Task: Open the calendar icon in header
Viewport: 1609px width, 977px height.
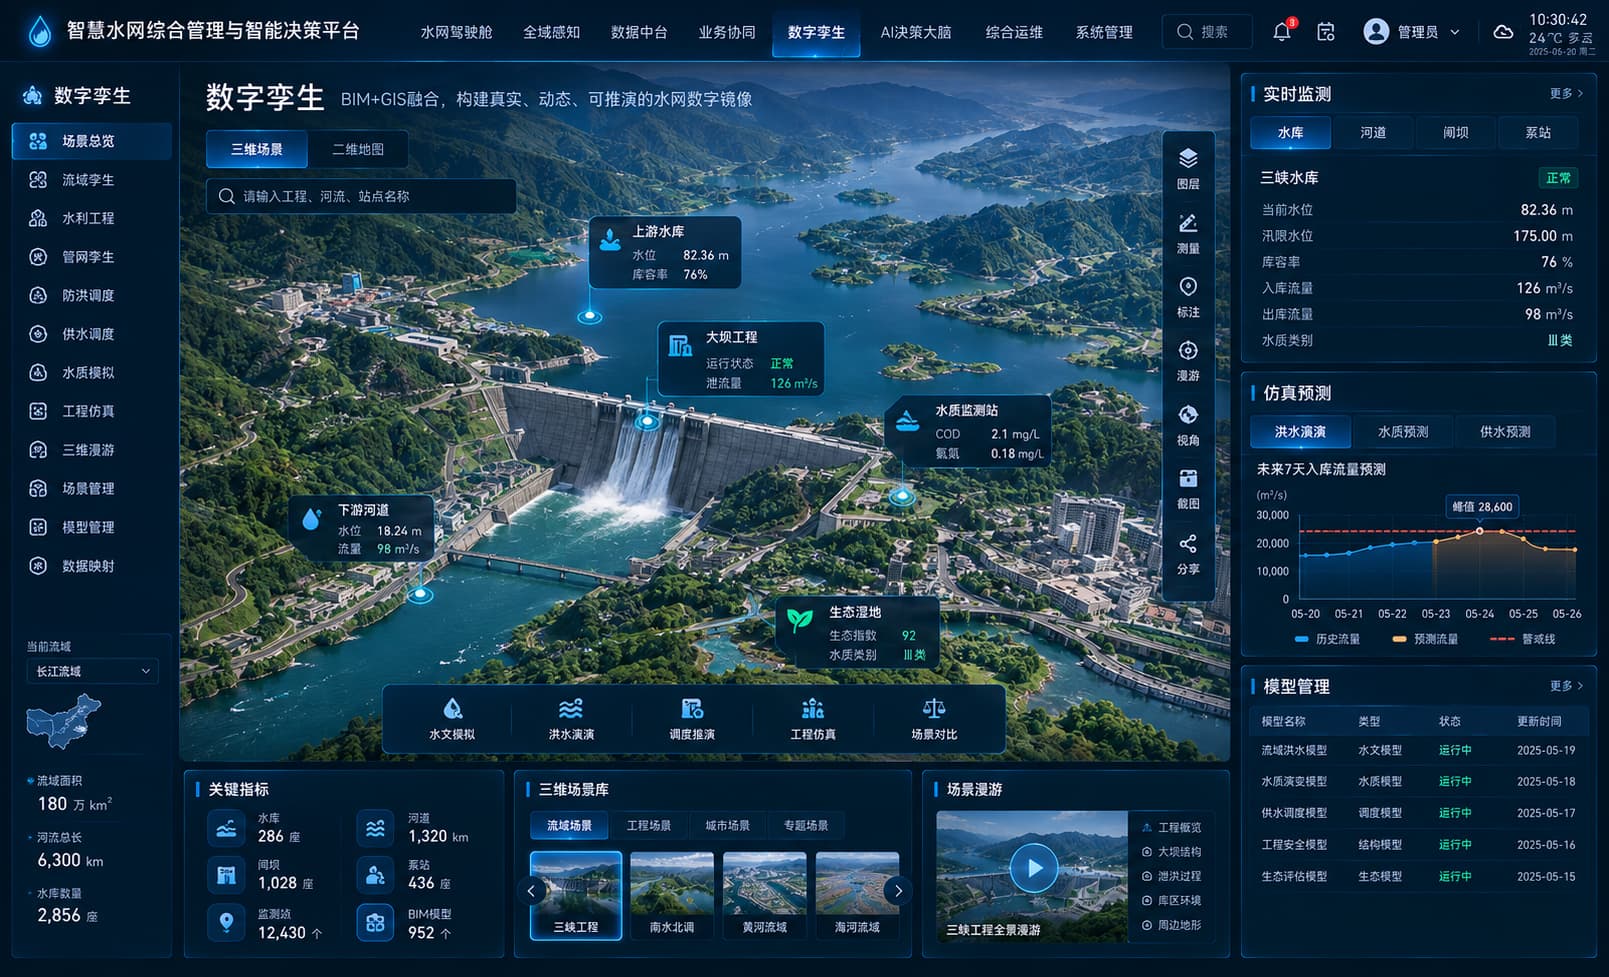Action: pos(1326,32)
